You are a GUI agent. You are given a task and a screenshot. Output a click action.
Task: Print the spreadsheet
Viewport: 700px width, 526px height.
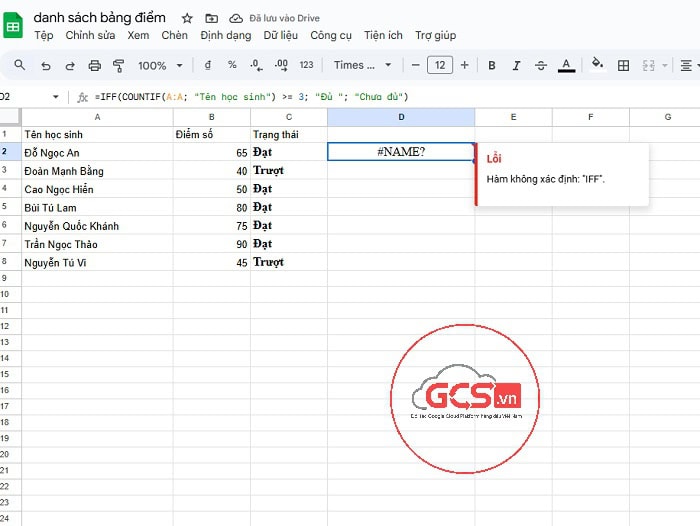[95, 66]
